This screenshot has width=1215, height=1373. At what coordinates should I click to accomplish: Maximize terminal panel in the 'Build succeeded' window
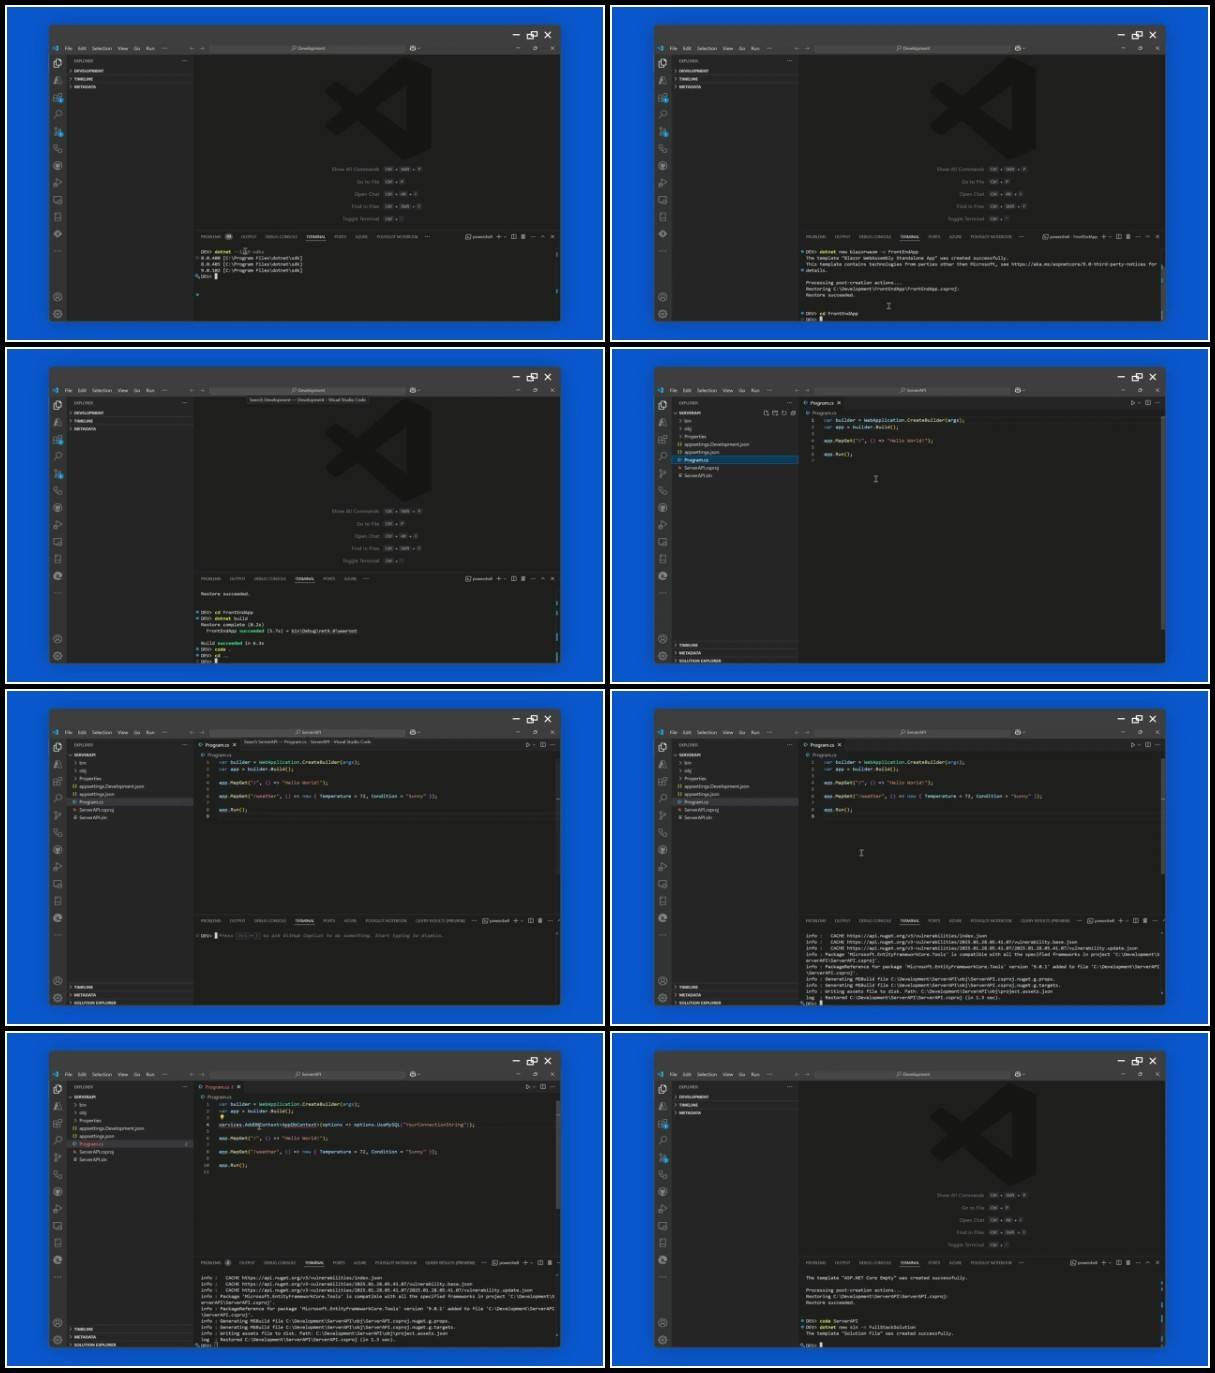pos(543,579)
